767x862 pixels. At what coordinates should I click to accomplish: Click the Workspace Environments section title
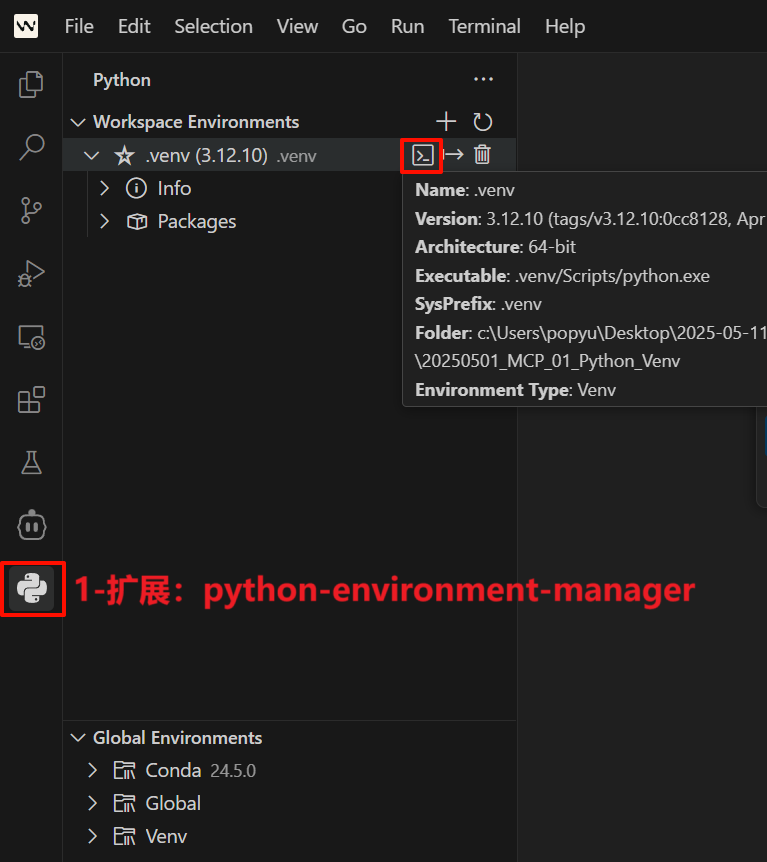tap(196, 122)
